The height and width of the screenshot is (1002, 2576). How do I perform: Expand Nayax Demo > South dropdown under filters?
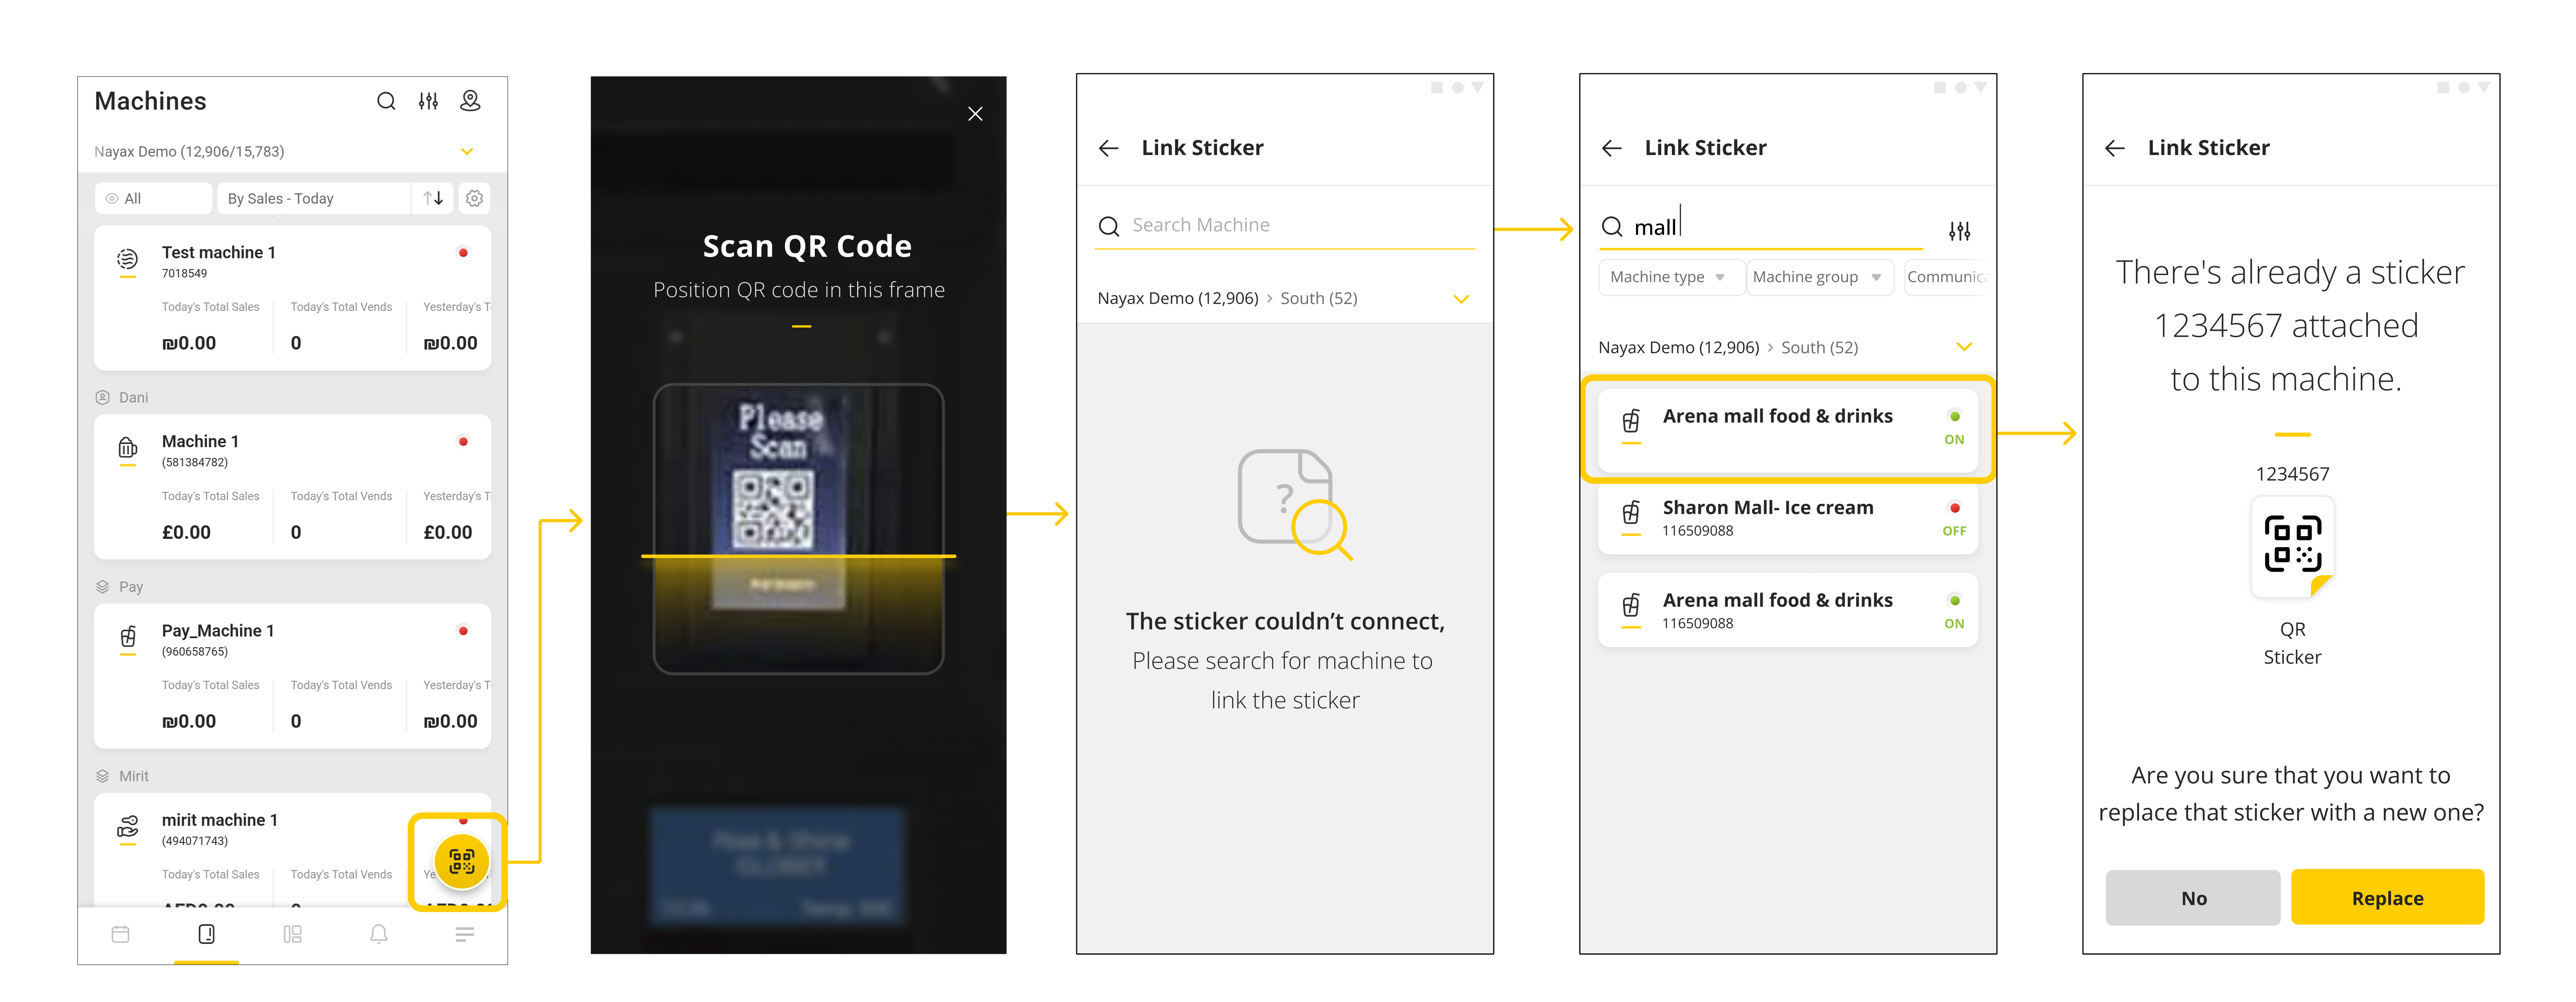[x=1964, y=347]
